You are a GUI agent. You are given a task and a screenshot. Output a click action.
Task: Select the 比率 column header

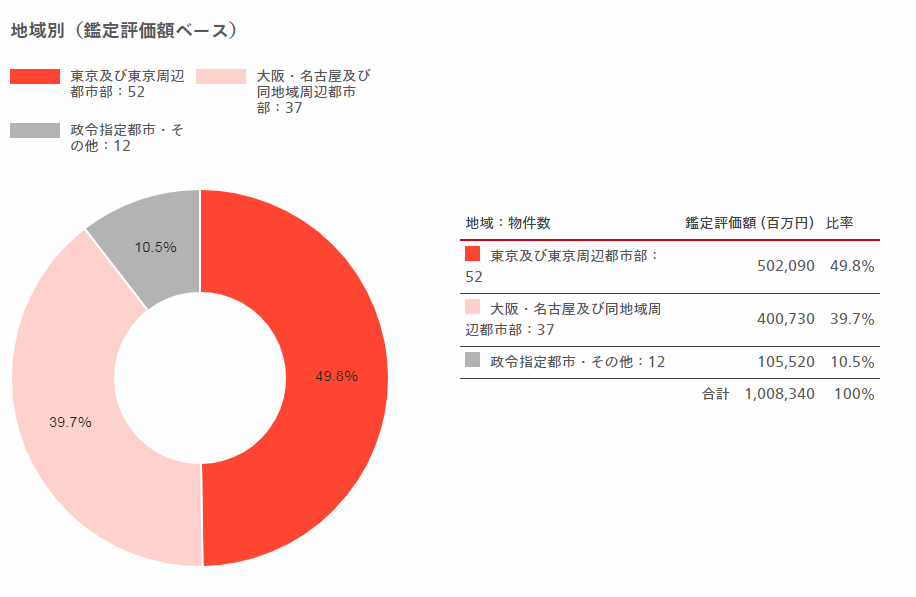coord(839,223)
